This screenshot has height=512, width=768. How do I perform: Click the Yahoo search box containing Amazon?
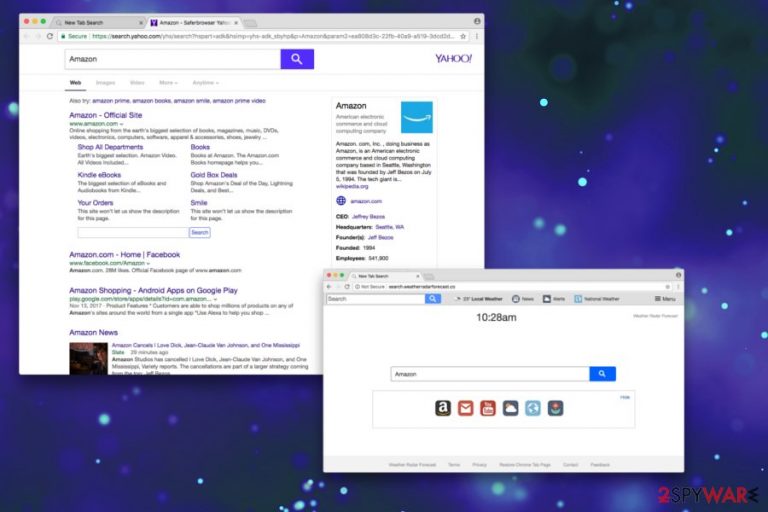[172, 59]
